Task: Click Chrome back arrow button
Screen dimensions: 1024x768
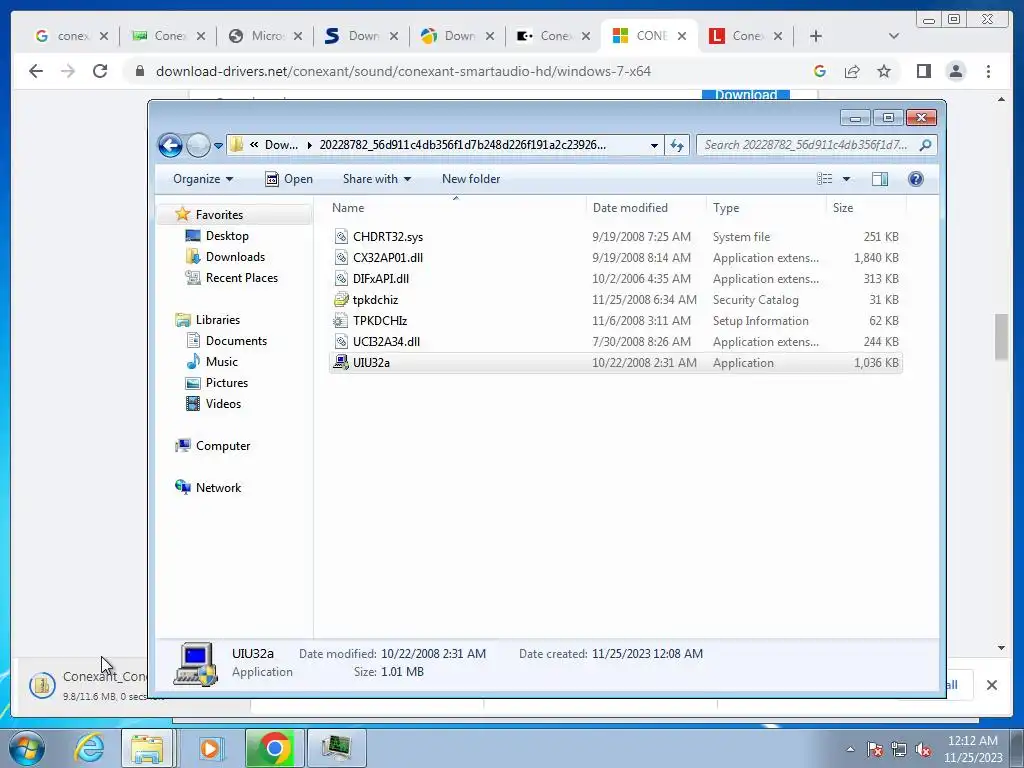Action: point(36,71)
